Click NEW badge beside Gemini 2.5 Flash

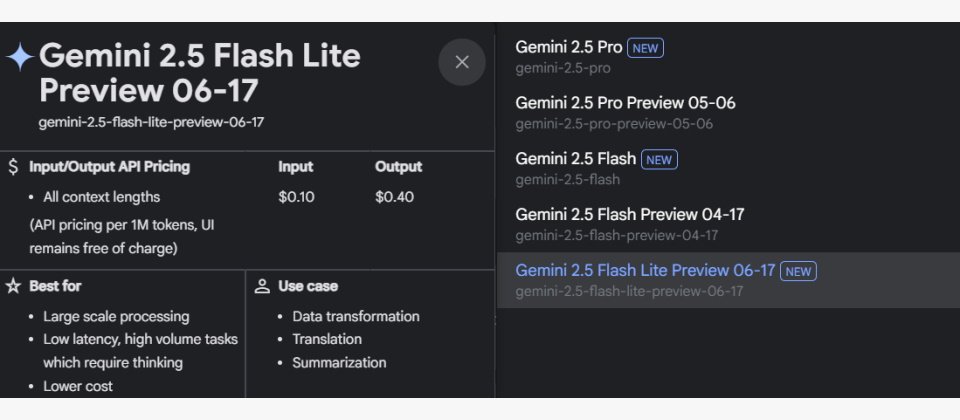tap(658, 160)
